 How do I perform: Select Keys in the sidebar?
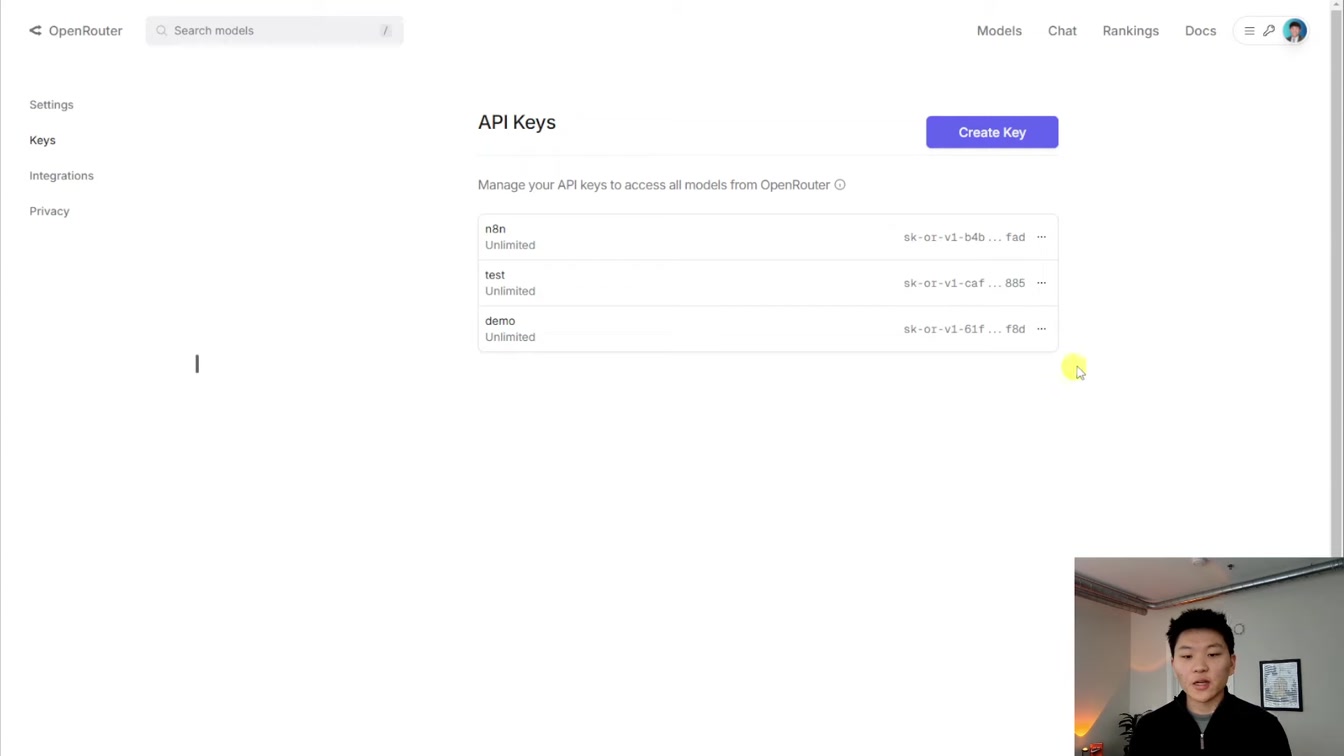point(42,140)
